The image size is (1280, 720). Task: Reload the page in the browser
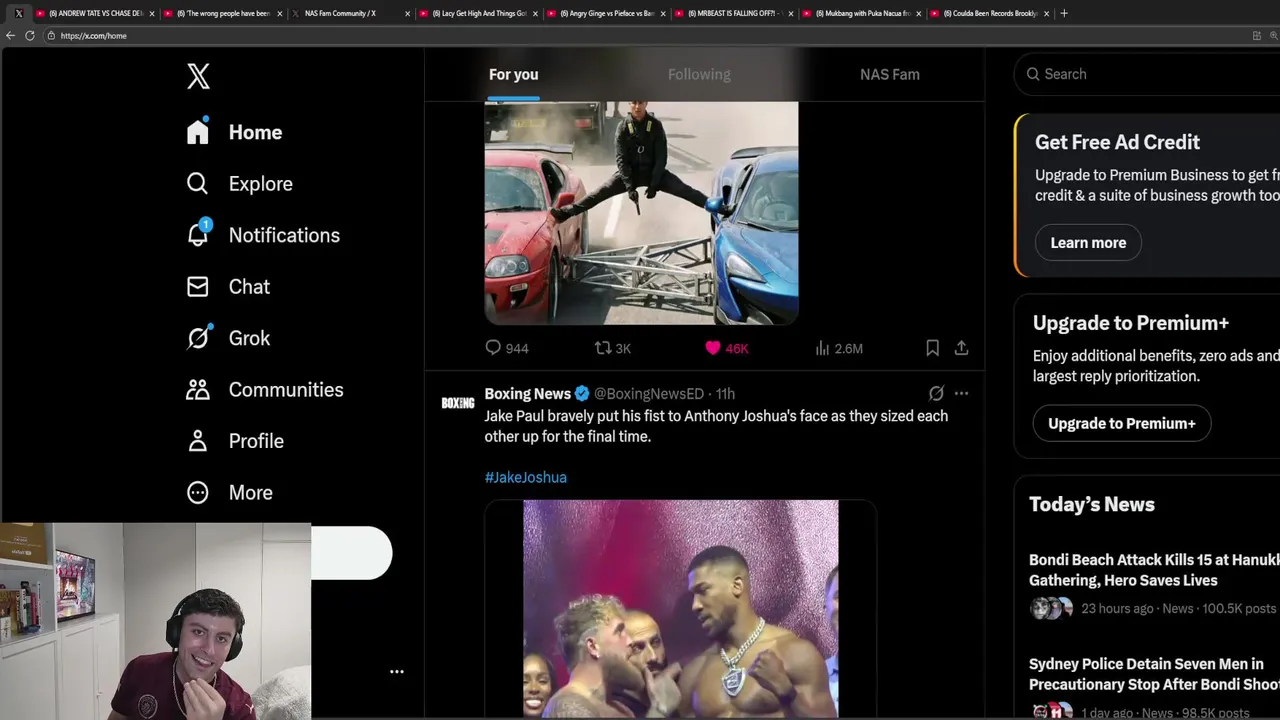coord(30,36)
